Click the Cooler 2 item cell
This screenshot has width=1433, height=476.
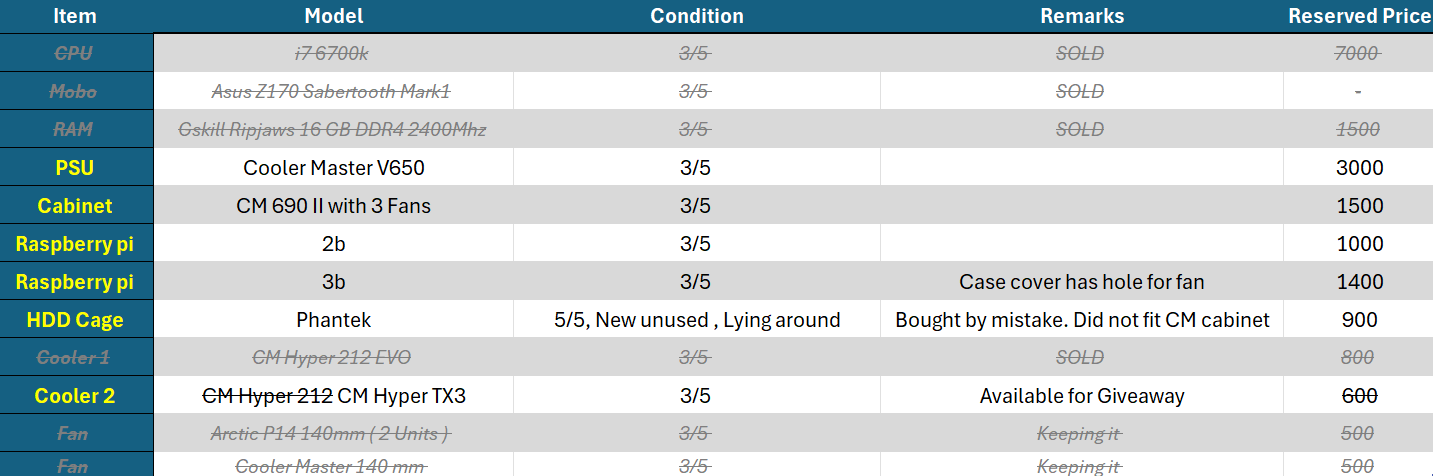[x=75, y=396]
